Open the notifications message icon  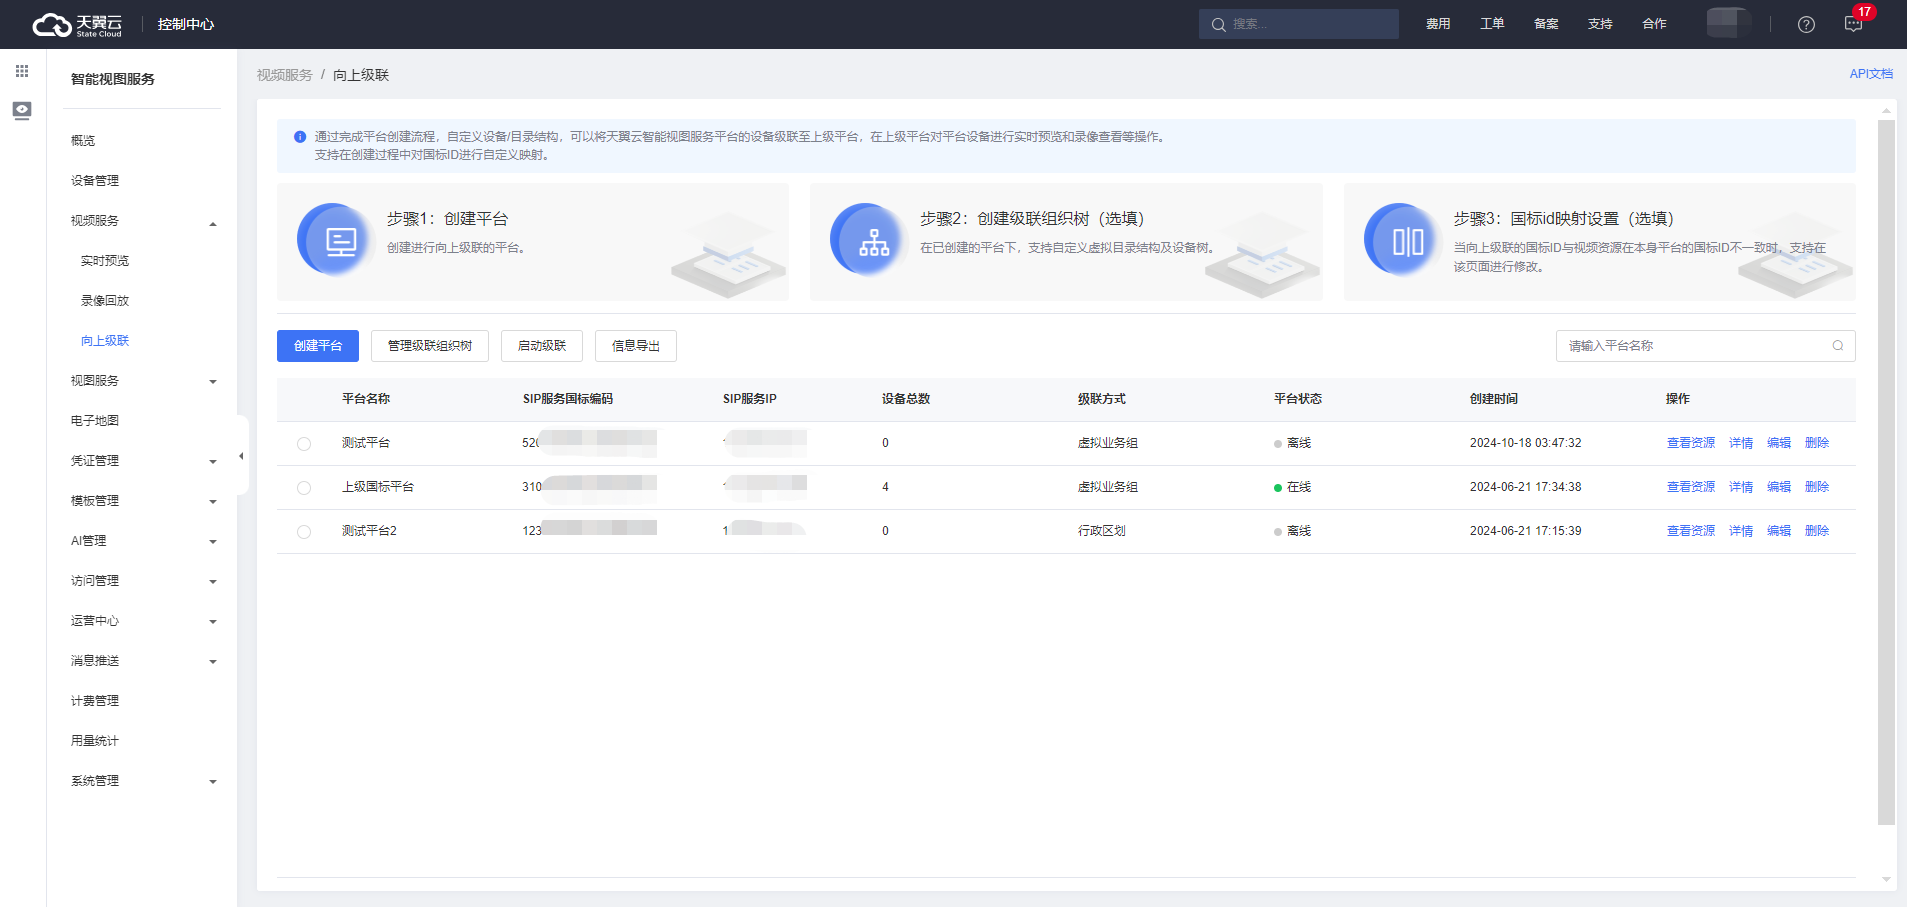coord(1853,25)
